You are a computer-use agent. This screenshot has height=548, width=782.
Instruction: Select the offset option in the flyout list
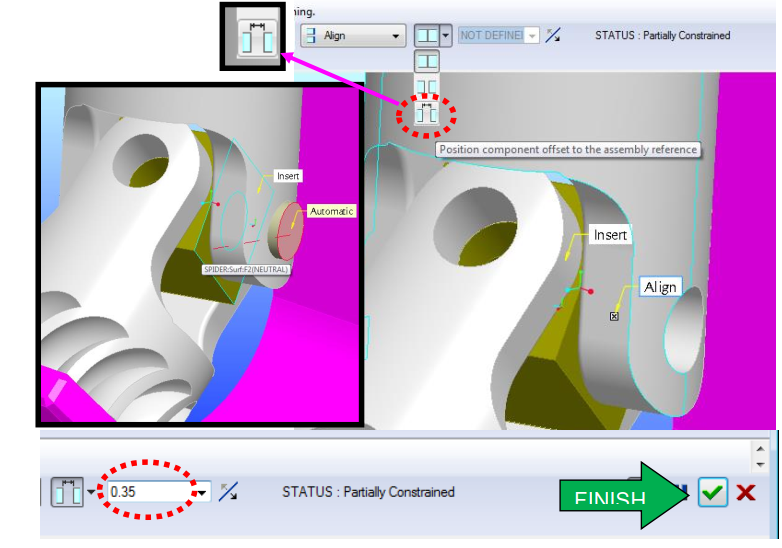coord(427,113)
